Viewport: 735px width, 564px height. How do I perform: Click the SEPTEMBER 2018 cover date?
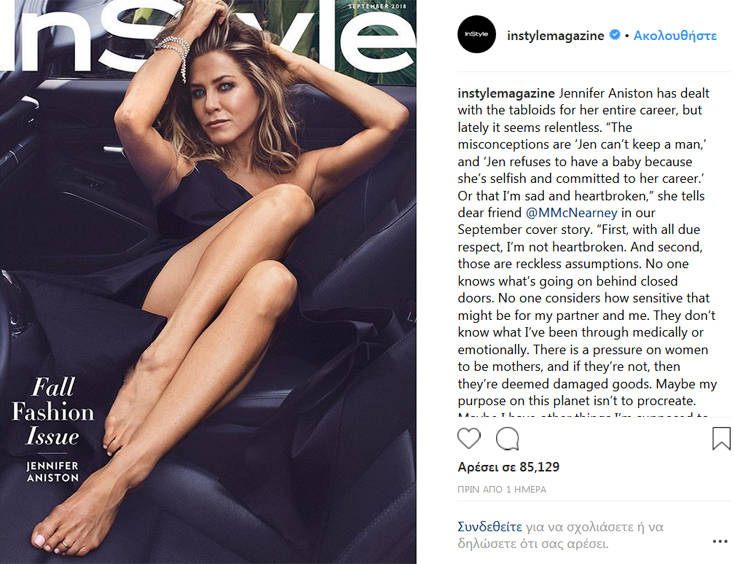(x=377, y=6)
